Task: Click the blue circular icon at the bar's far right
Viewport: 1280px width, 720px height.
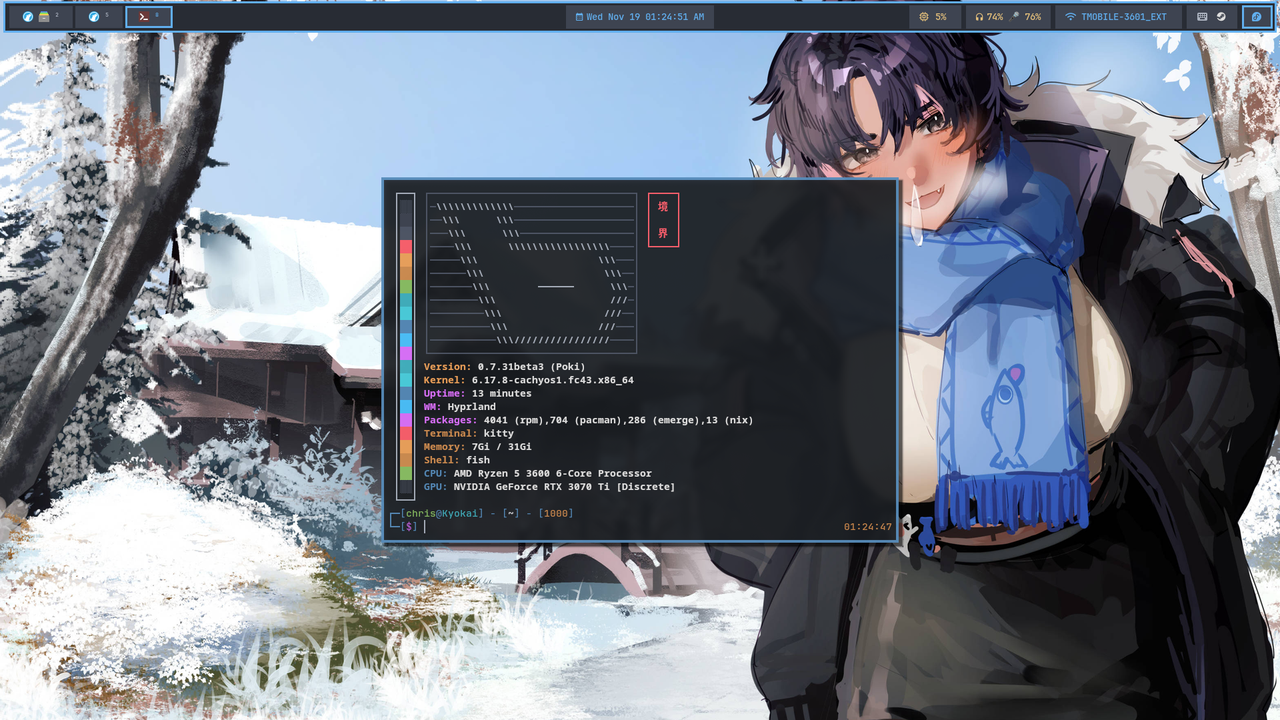Action: pyautogui.click(x=1256, y=16)
